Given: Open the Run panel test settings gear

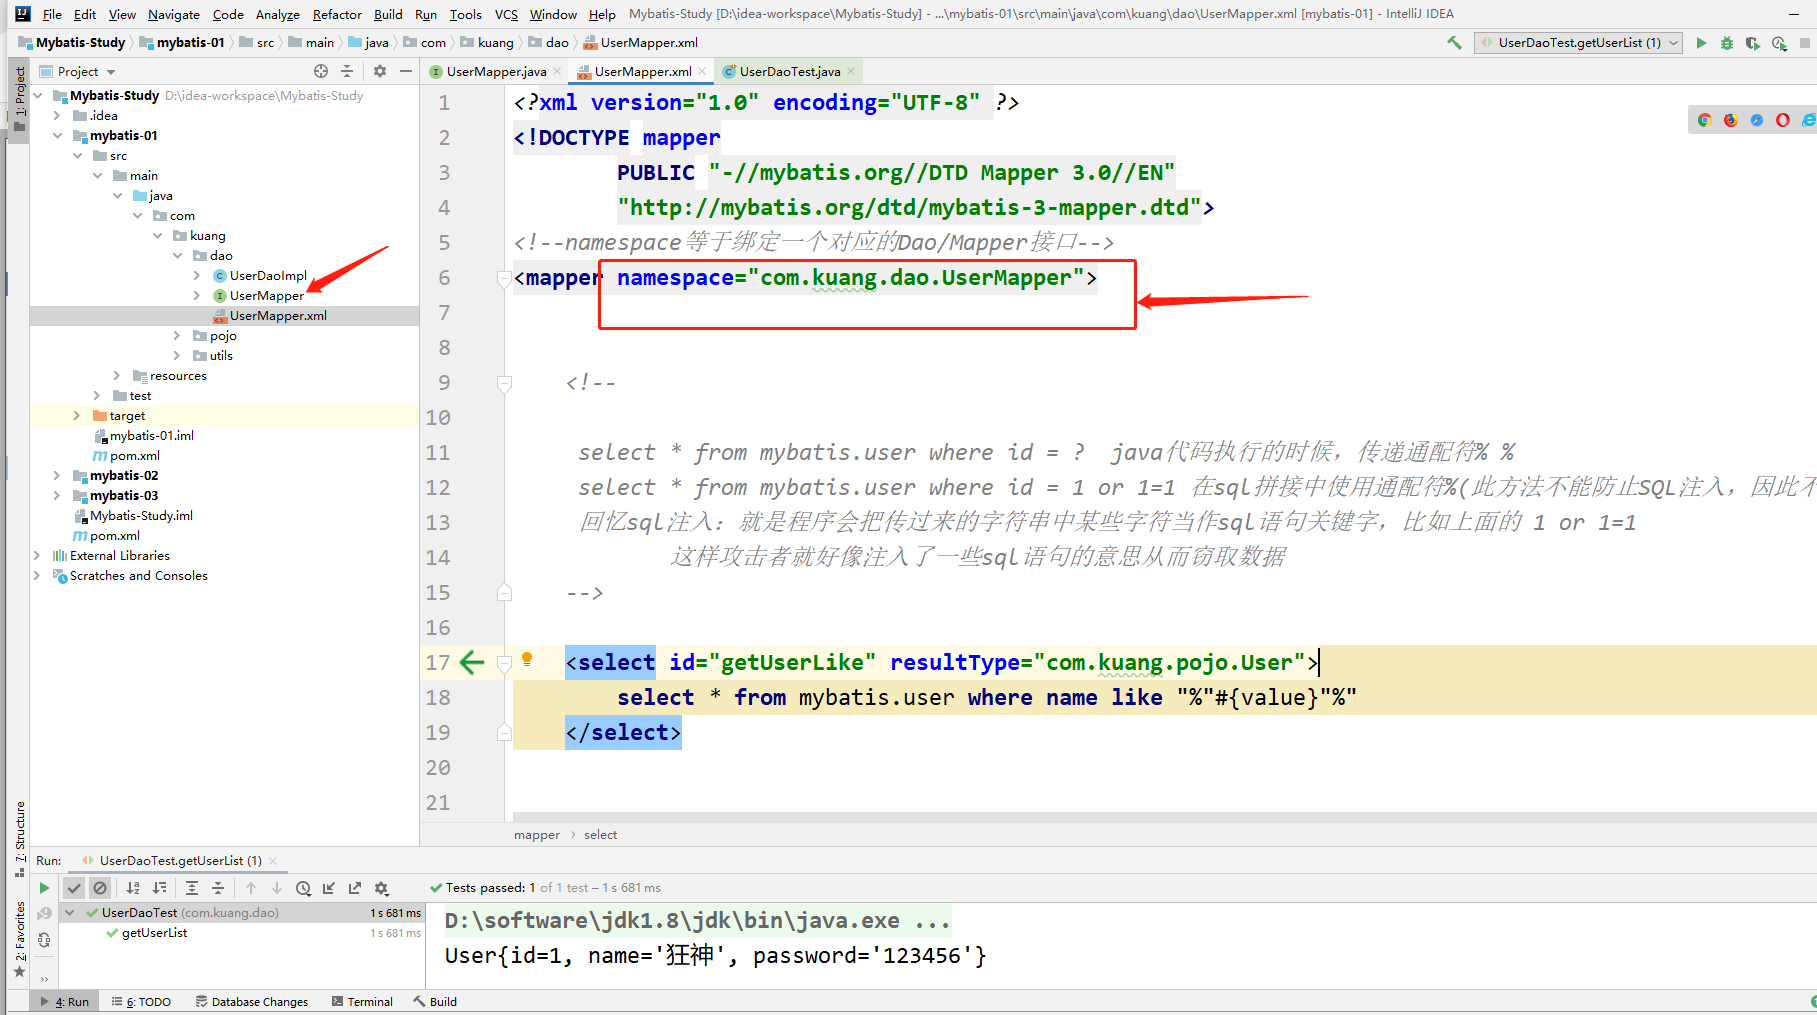Looking at the screenshot, I should tap(381, 888).
